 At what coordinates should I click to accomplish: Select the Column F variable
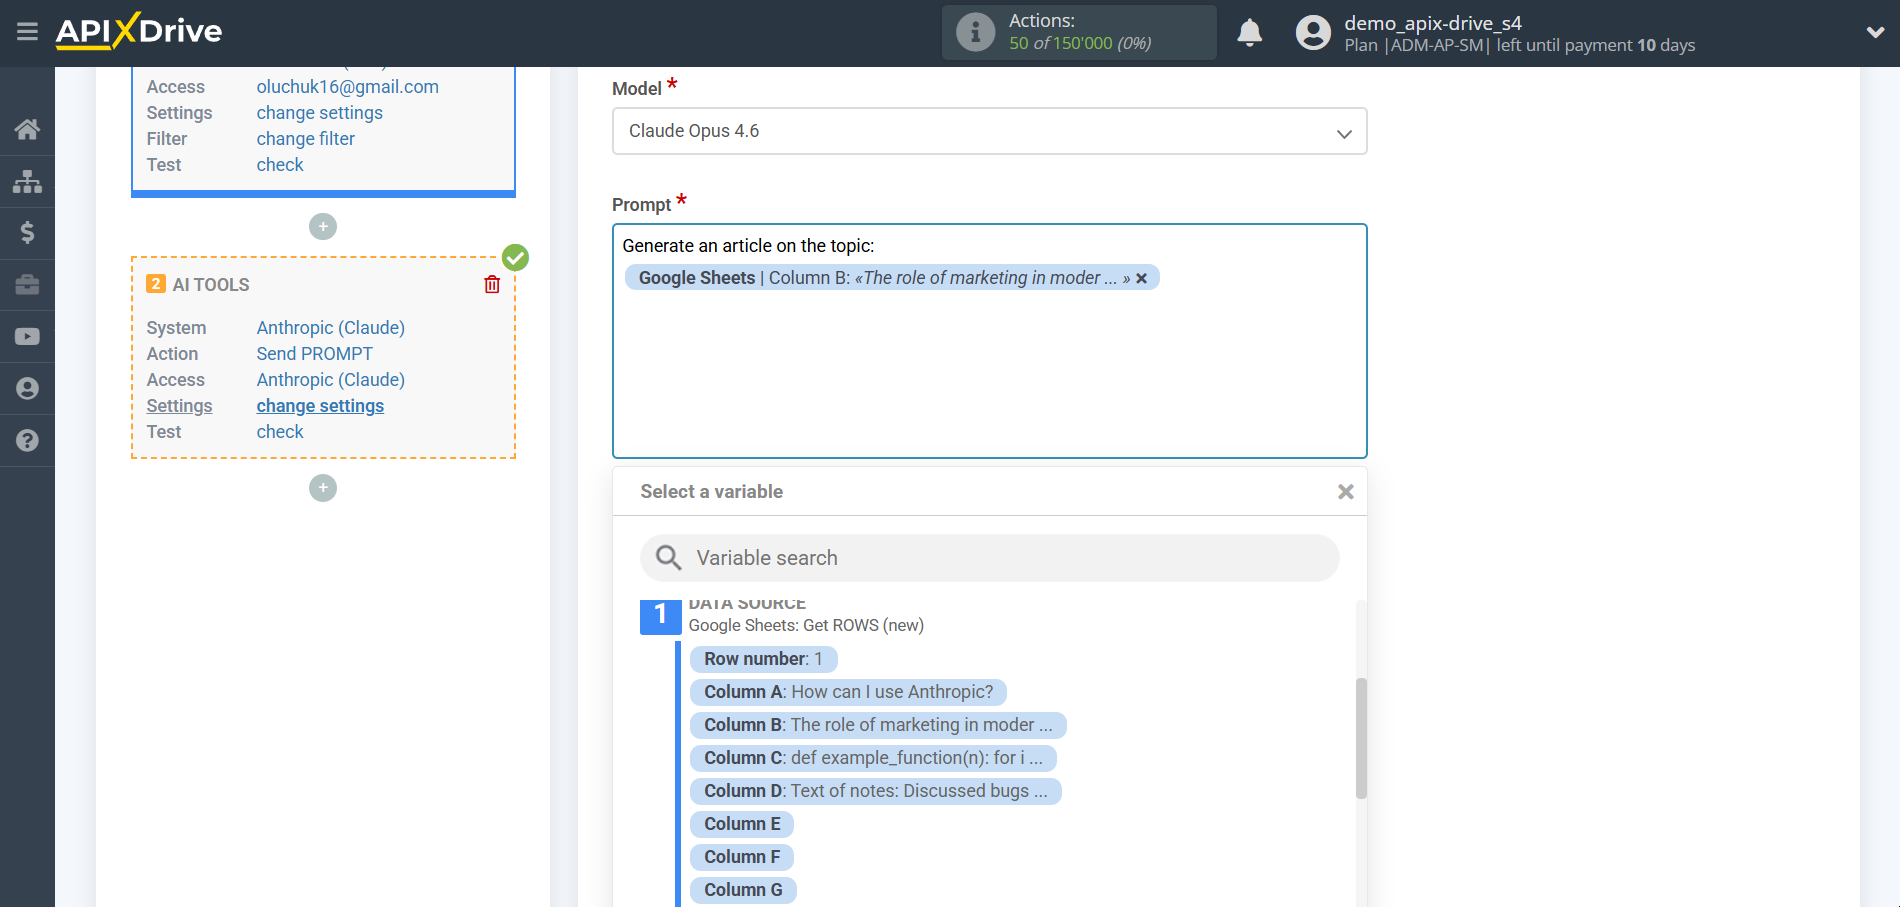click(x=742, y=857)
